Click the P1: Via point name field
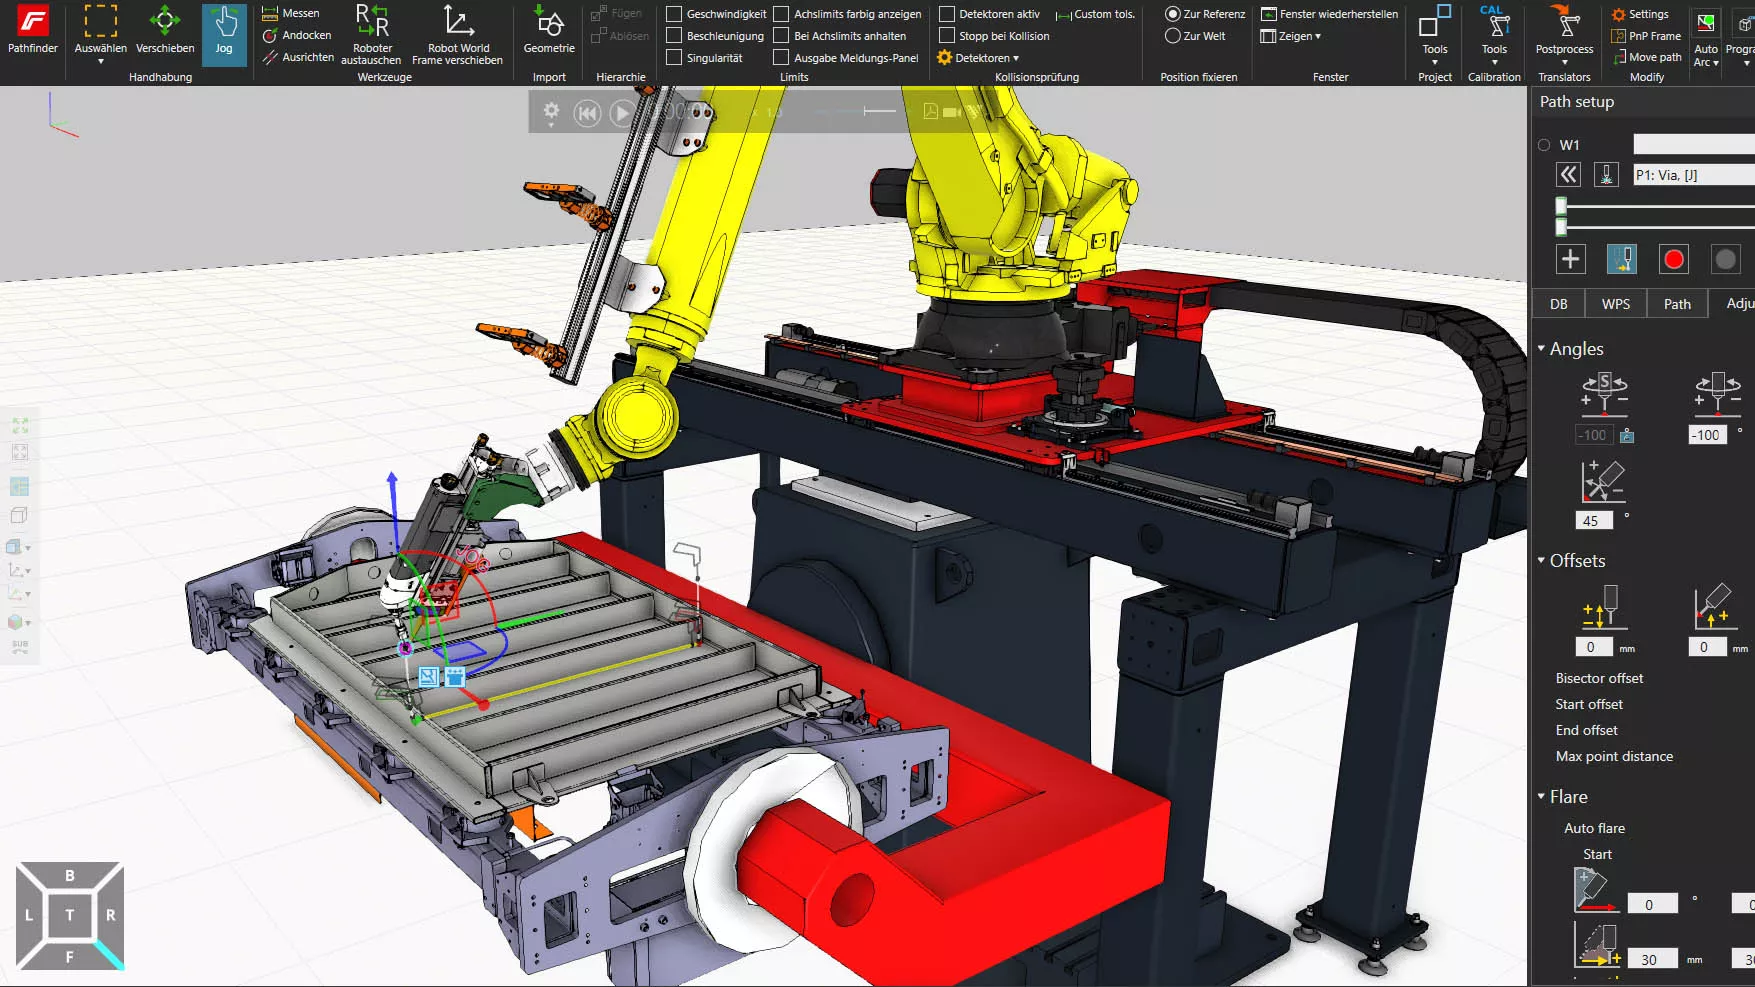The height and width of the screenshot is (987, 1755). pyautogui.click(x=1692, y=175)
